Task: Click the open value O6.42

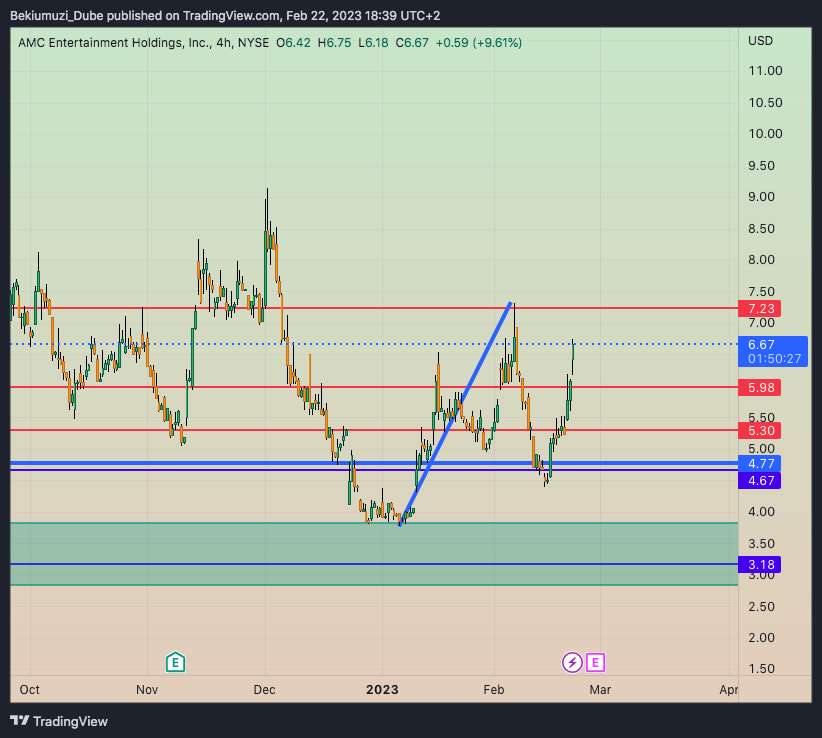Action: tap(294, 42)
